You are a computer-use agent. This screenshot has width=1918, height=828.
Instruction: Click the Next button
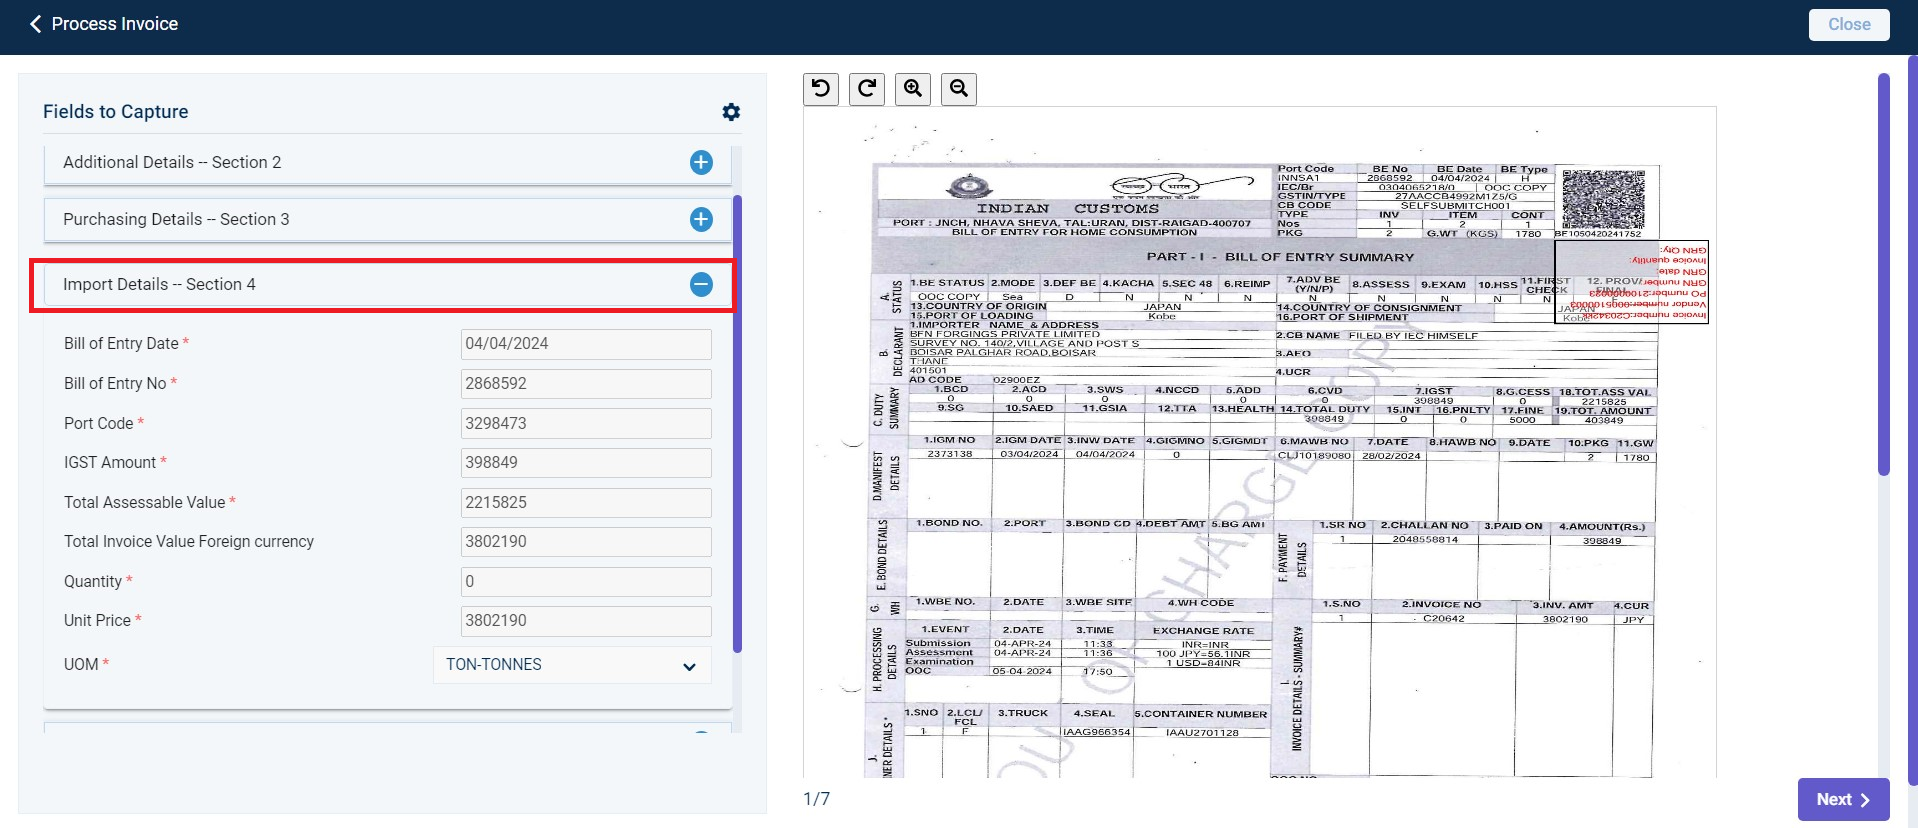point(1843,799)
